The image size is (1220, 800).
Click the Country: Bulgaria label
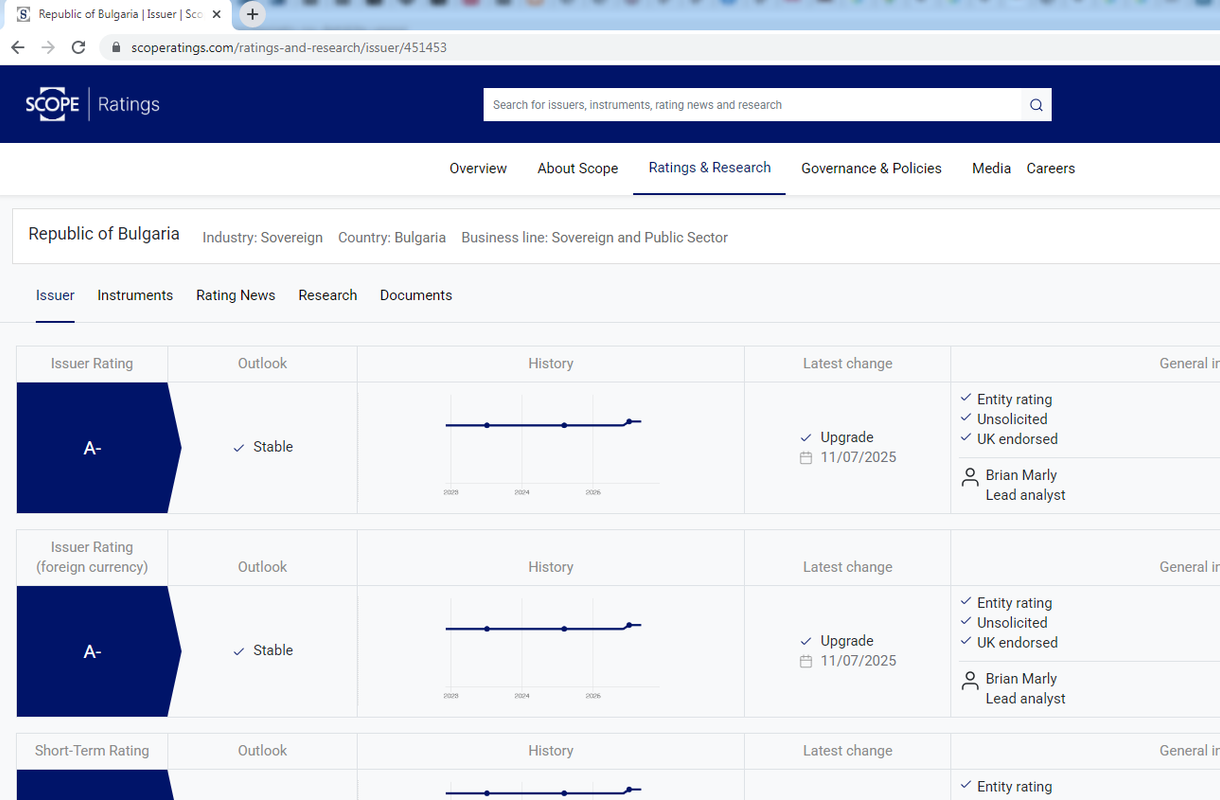click(x=392, y=238)
